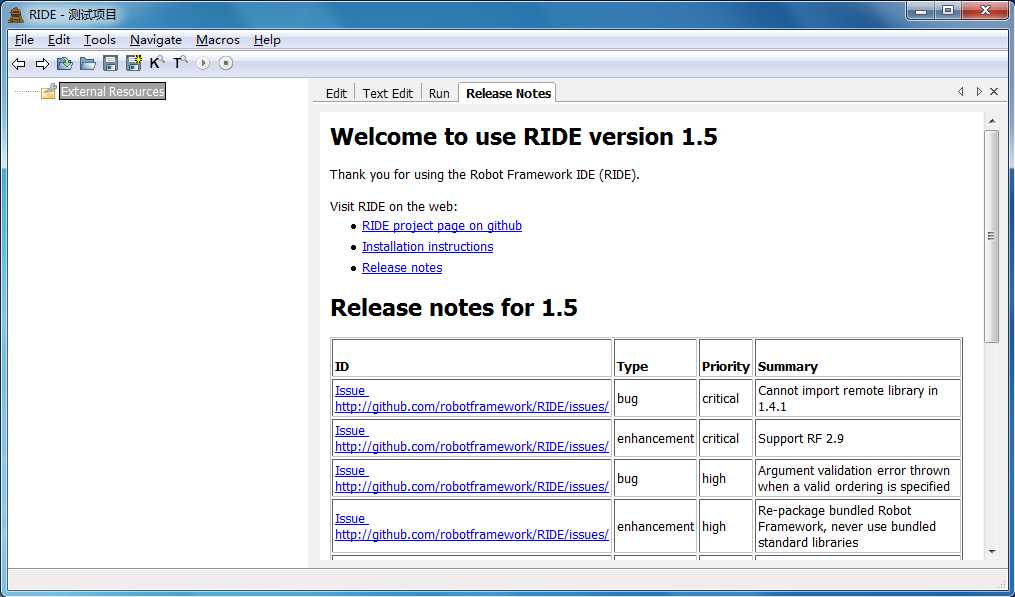Screen dimensions: 1015x597
Task: Switch to the Text Edit tab
Action: (387, 93)
